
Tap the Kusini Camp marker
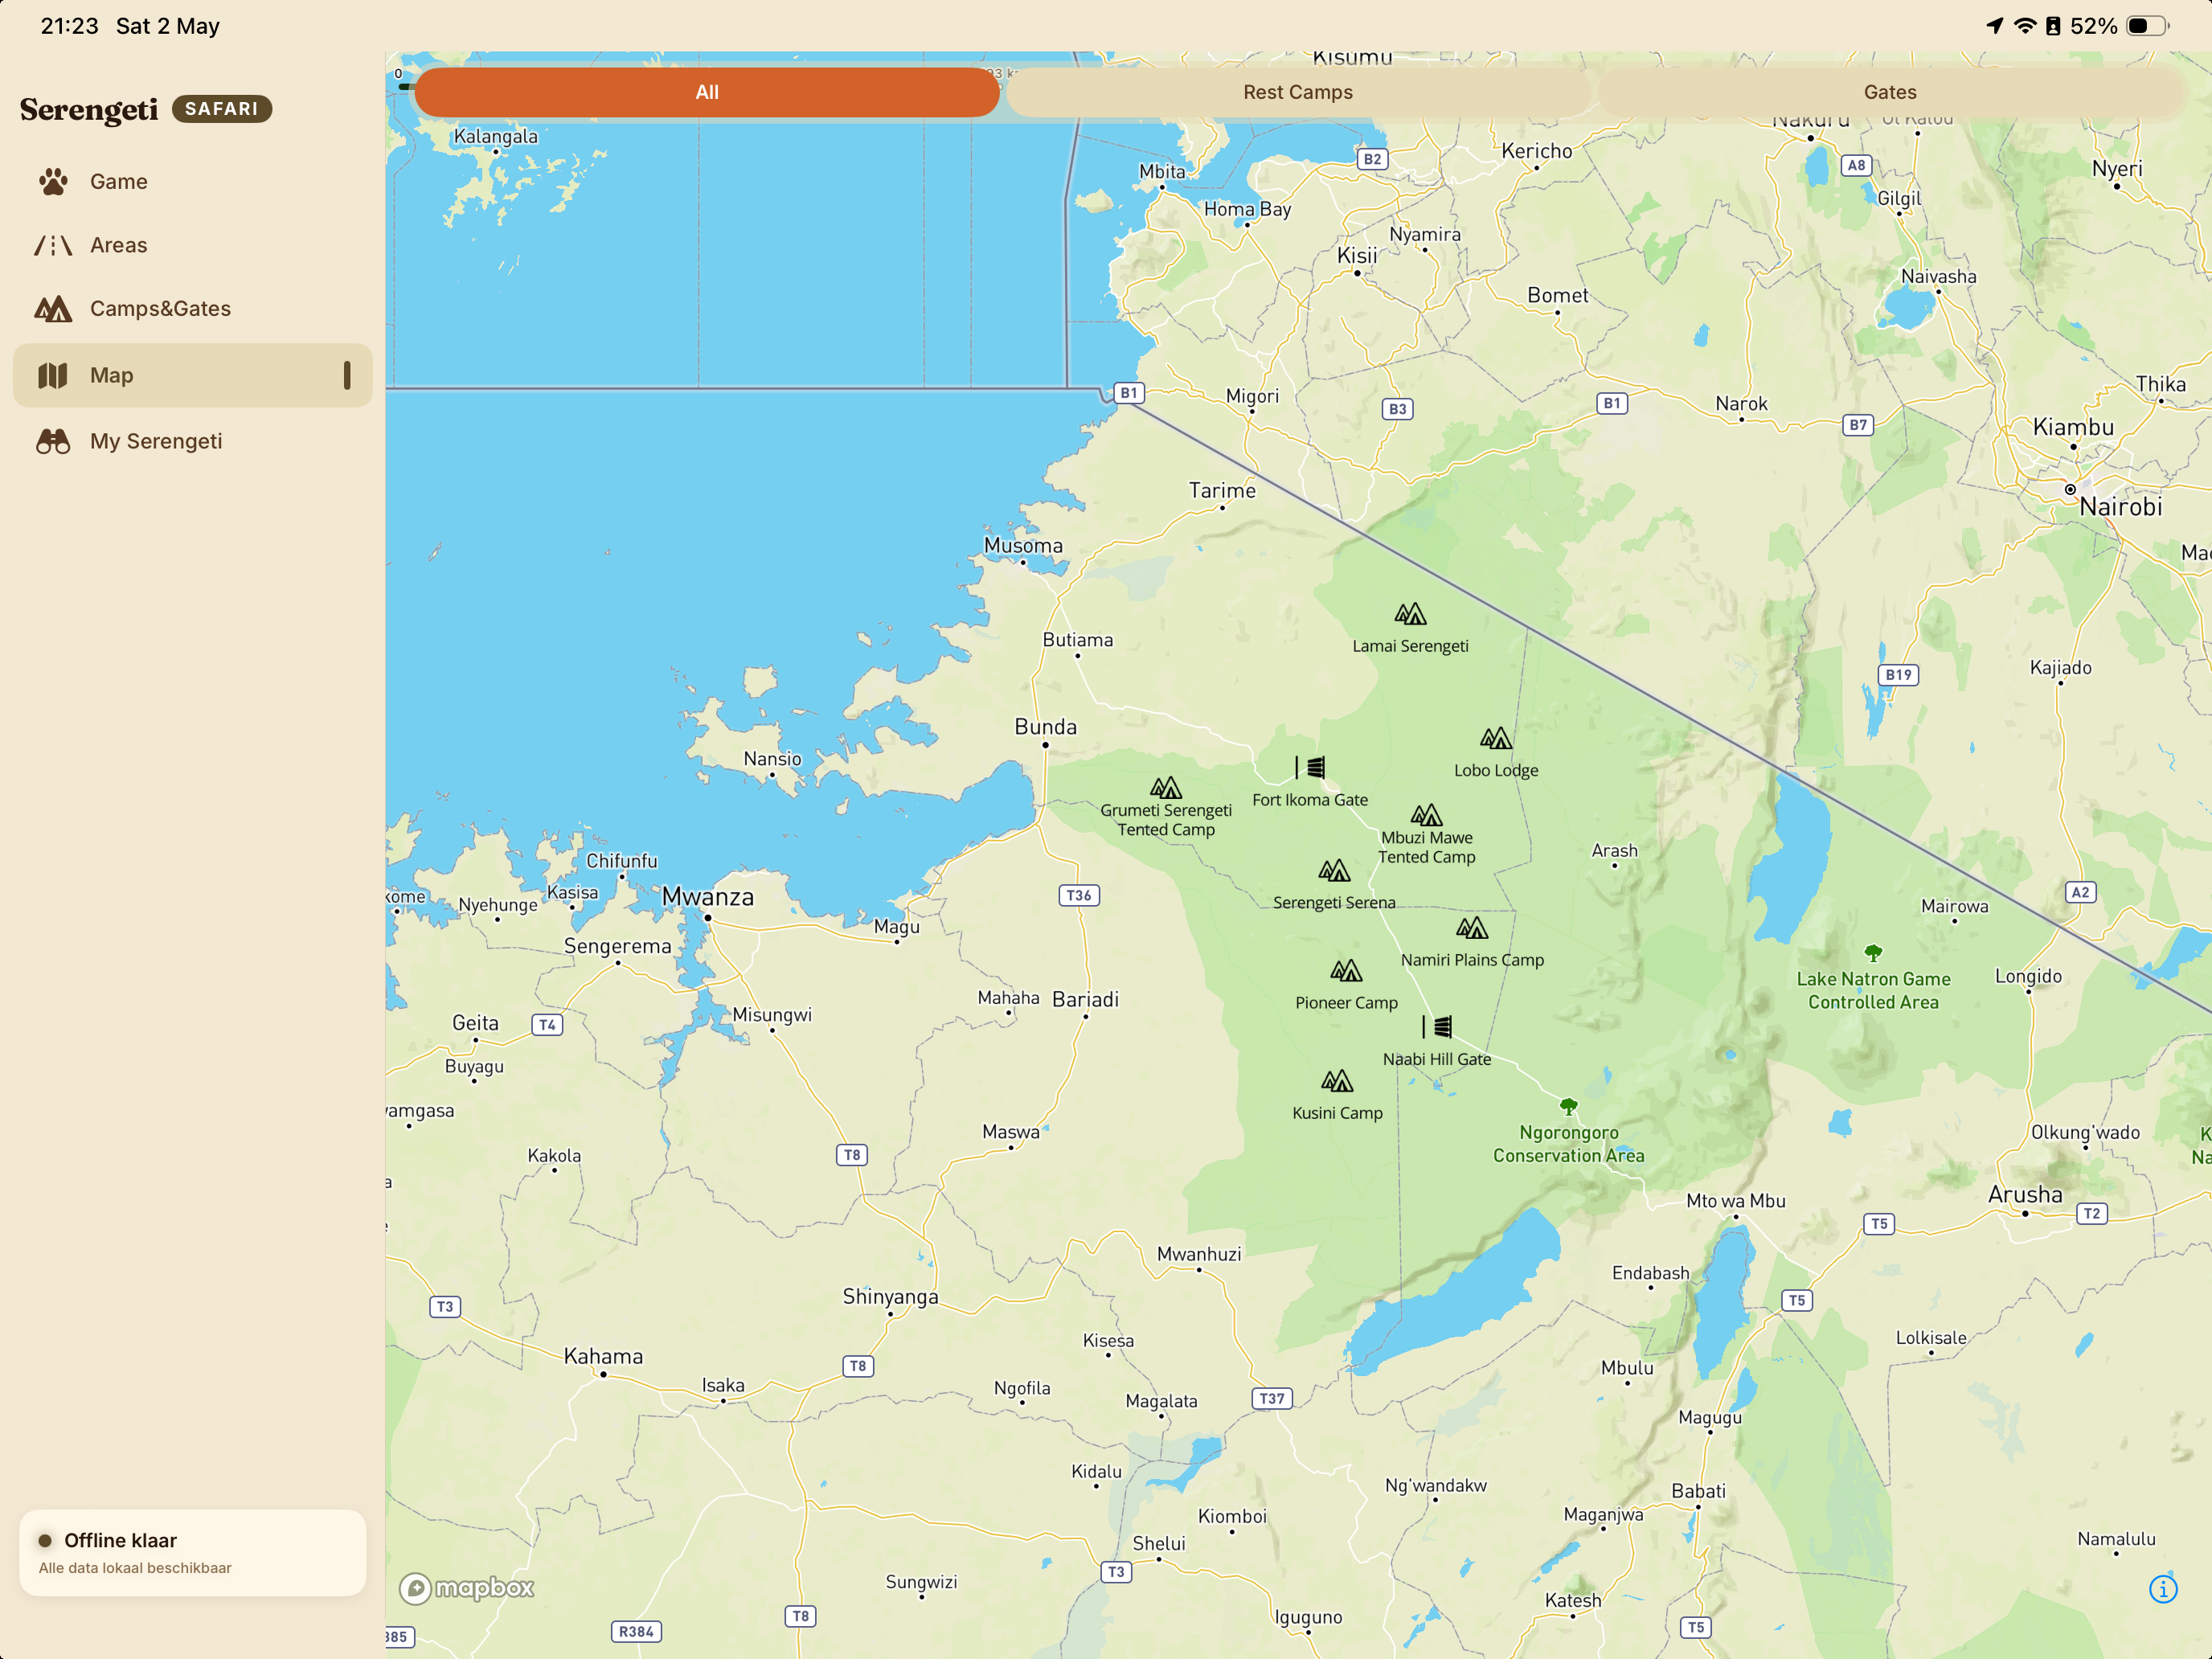pos(1337,1080)
